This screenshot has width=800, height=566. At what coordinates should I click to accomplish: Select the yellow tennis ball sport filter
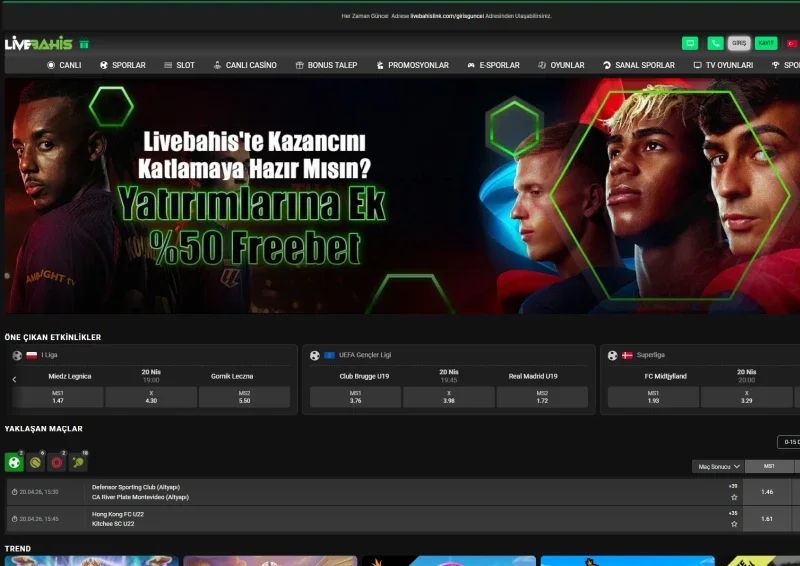[x=36, y=462]
